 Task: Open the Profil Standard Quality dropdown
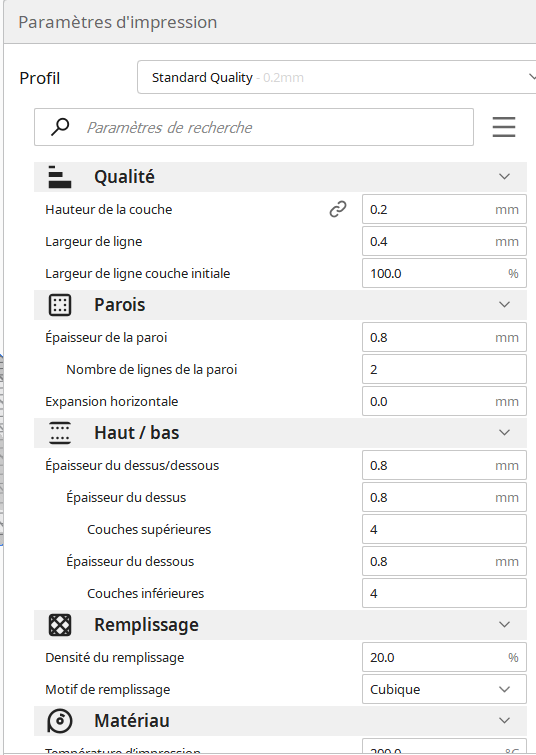[x=337, y=77]
